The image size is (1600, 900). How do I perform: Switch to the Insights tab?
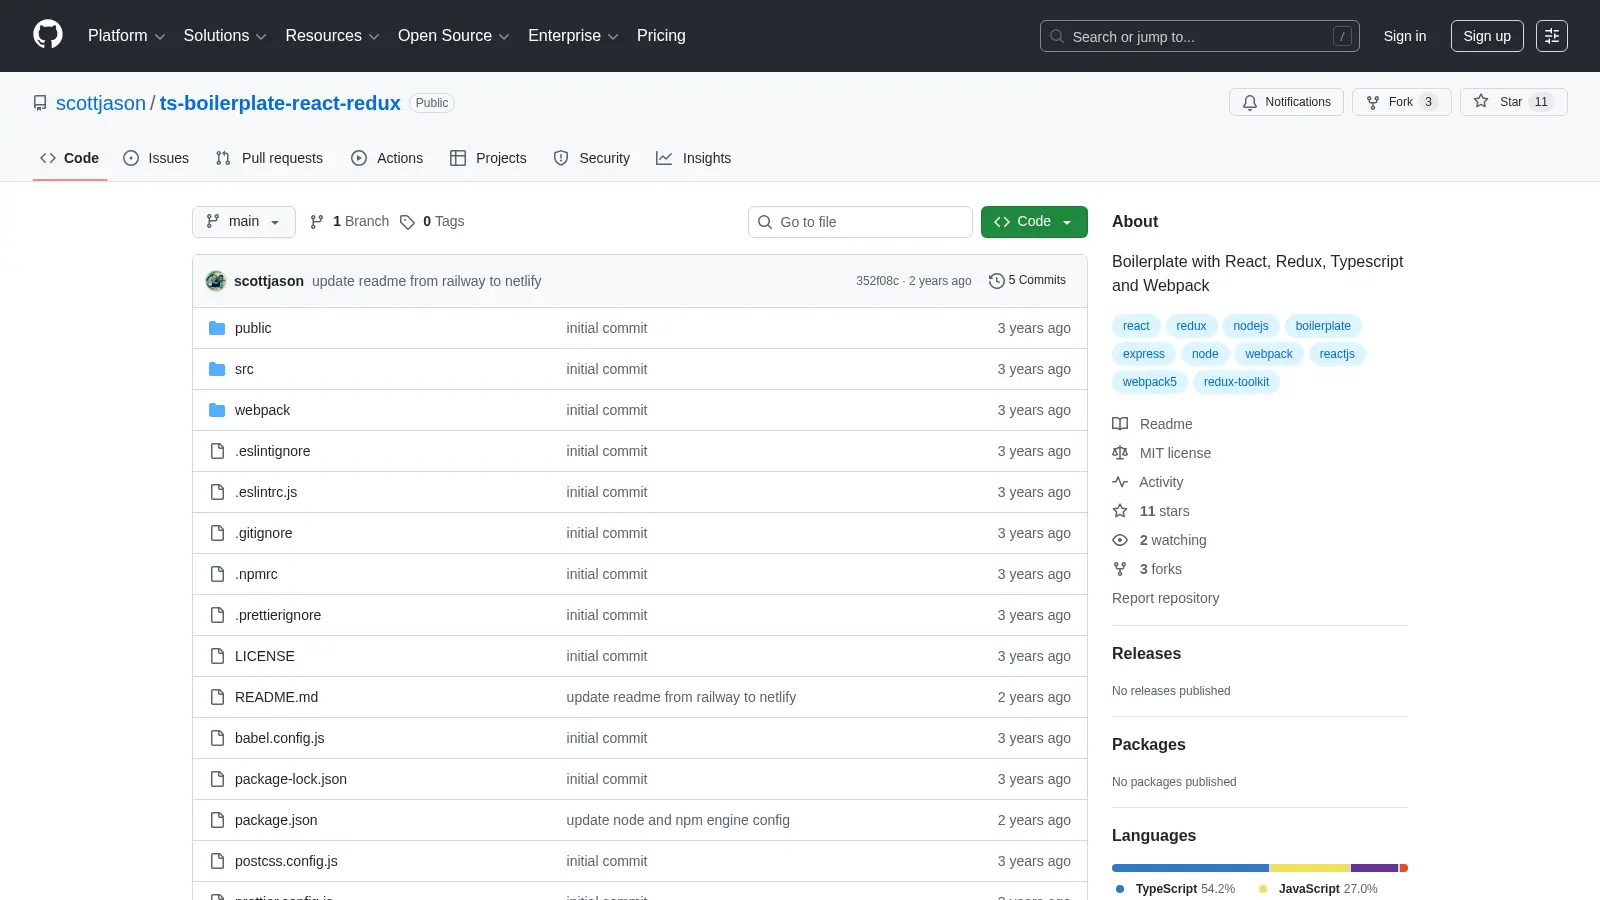click(694, 158)
